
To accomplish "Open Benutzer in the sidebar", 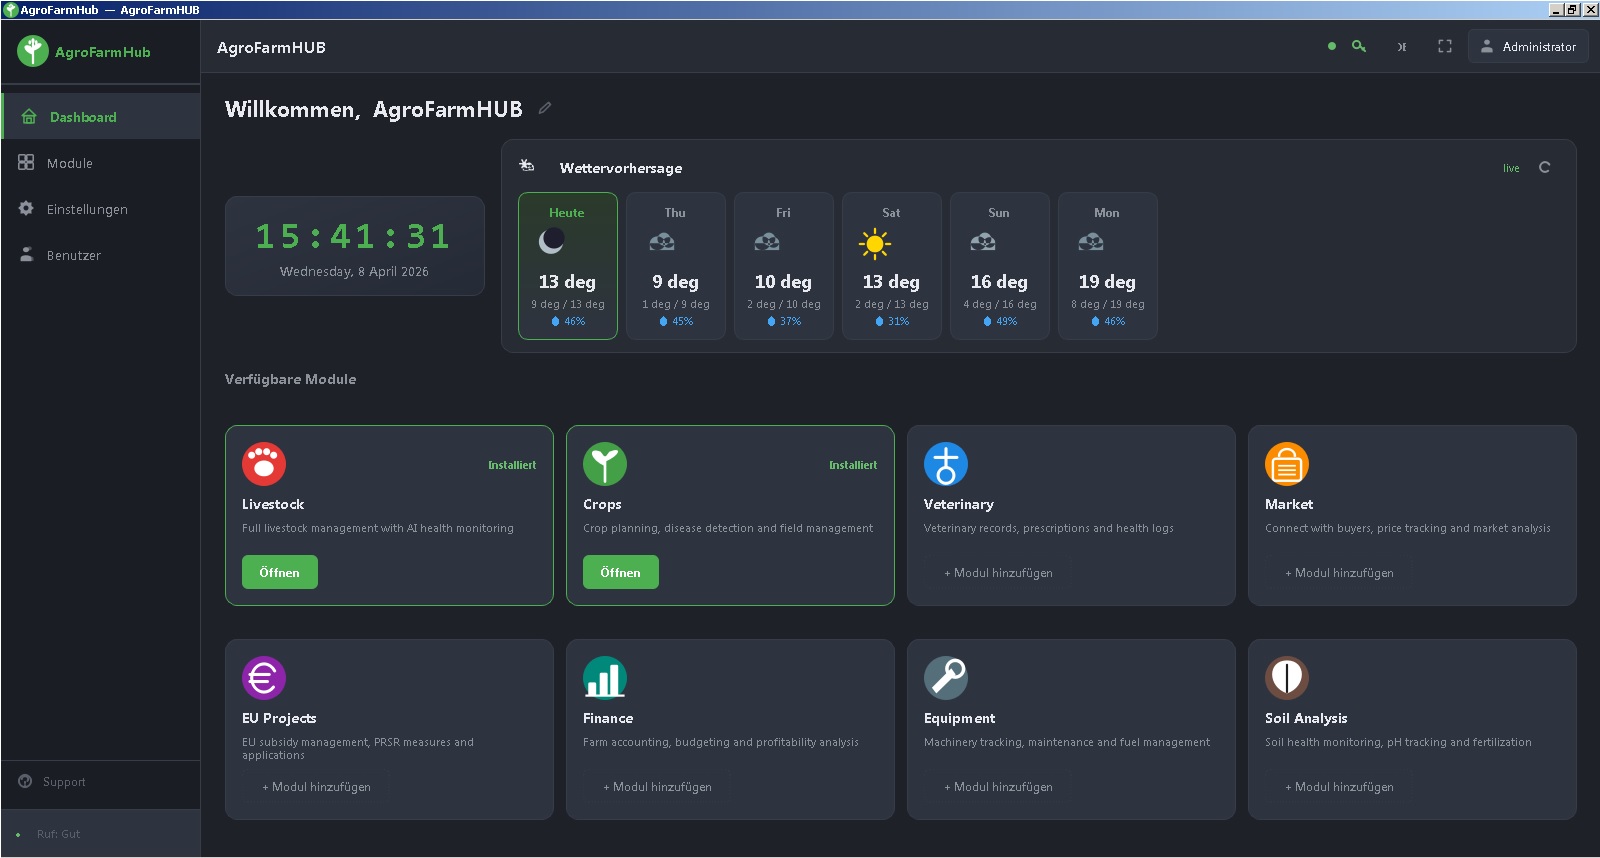I will tap(101, 255).
